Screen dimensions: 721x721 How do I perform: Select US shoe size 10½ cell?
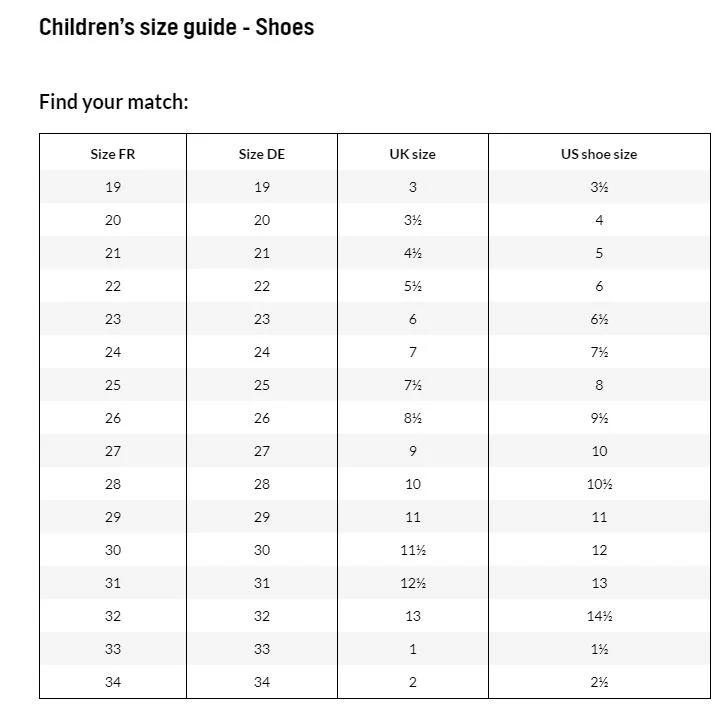(599, 484)
